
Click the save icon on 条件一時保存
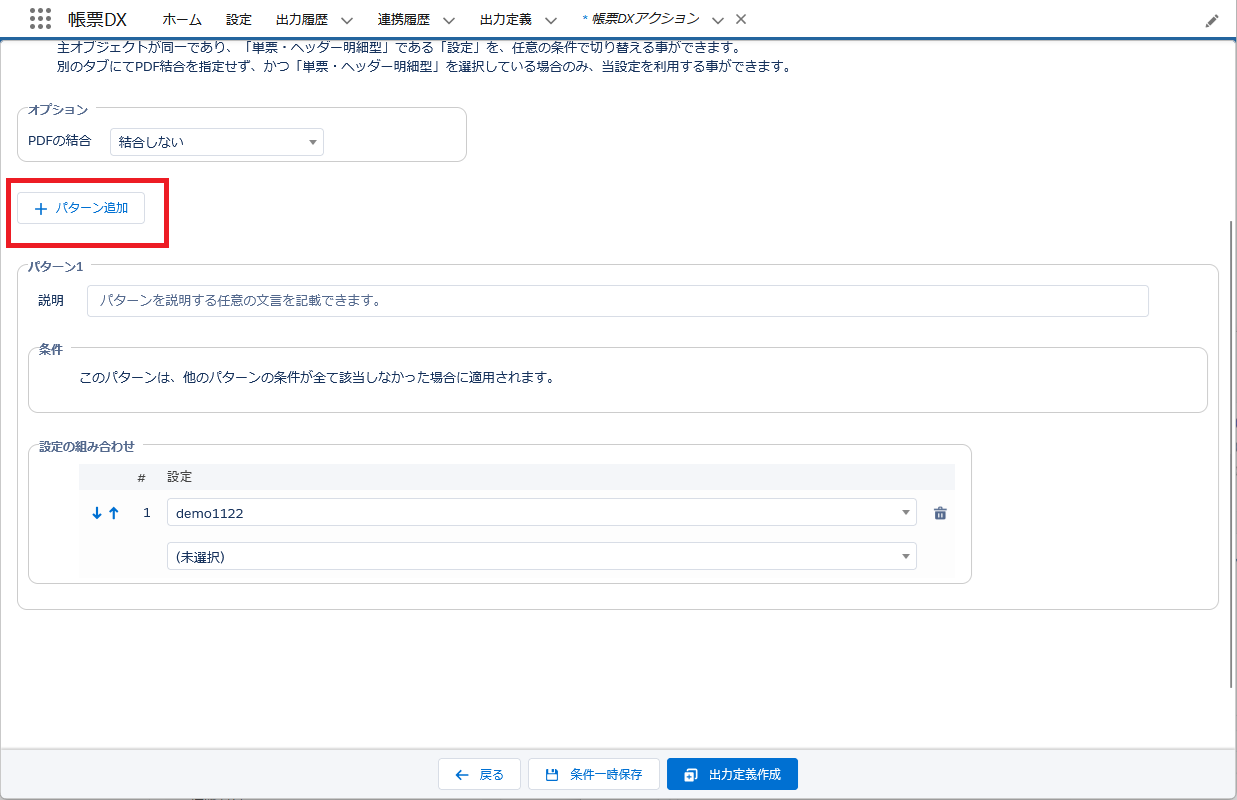pyautogui.click(x=550, y=773)
